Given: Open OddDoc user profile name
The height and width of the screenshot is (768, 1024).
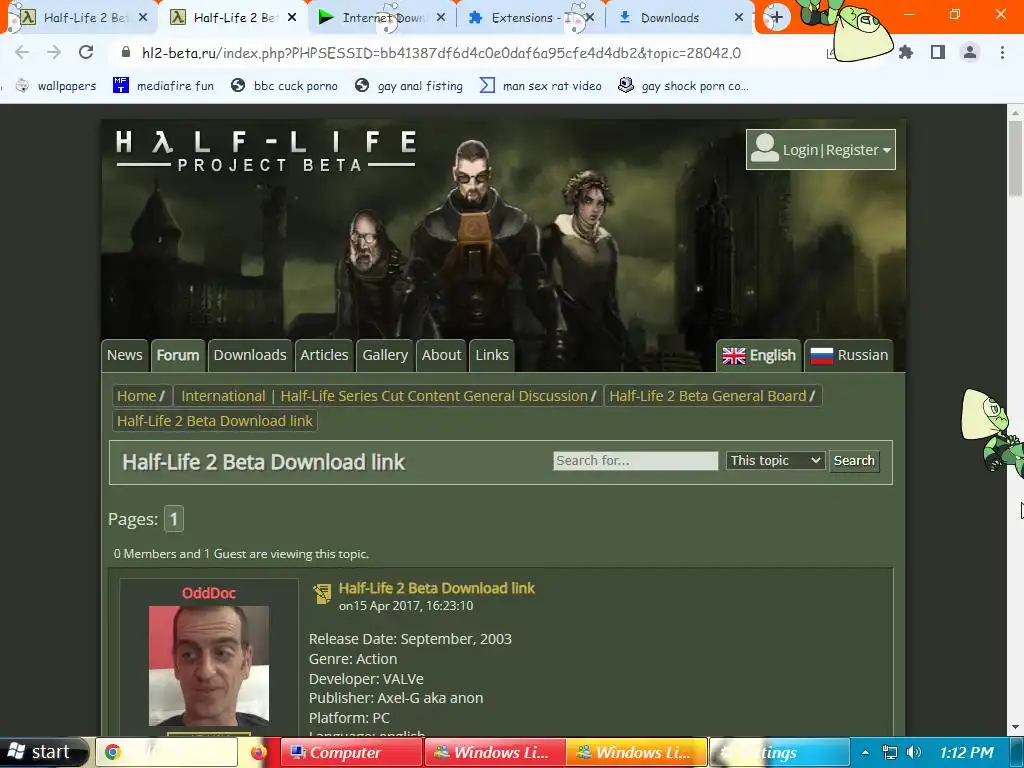Looking at the screenshot, I should [x=209, y=593].
